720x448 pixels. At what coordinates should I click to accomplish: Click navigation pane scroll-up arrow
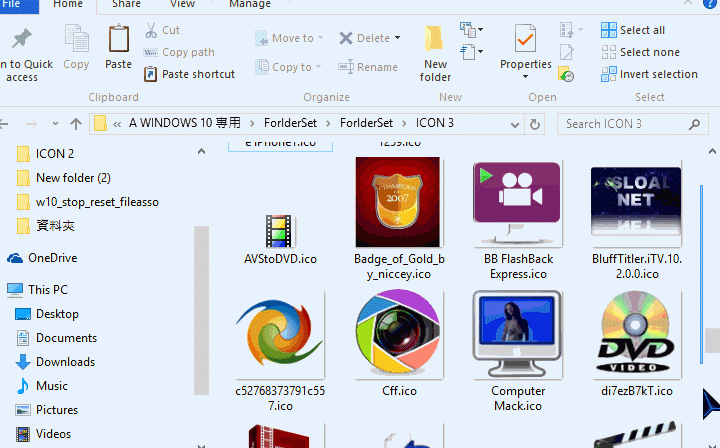click(x=201, y=151)
